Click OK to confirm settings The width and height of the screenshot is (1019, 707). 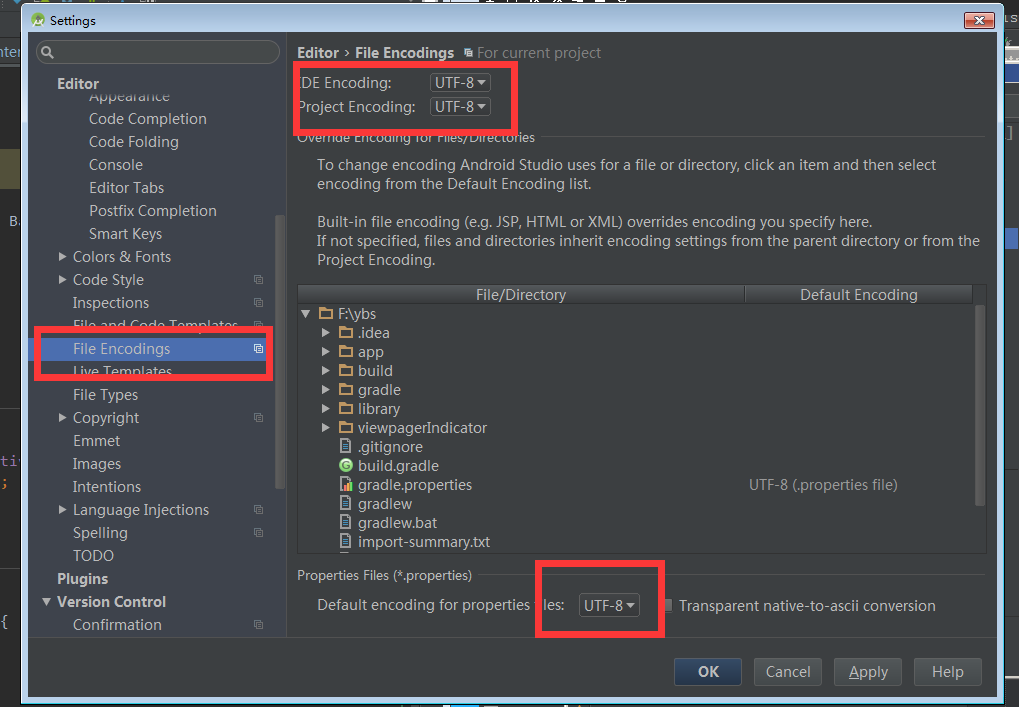coord(708,671)
